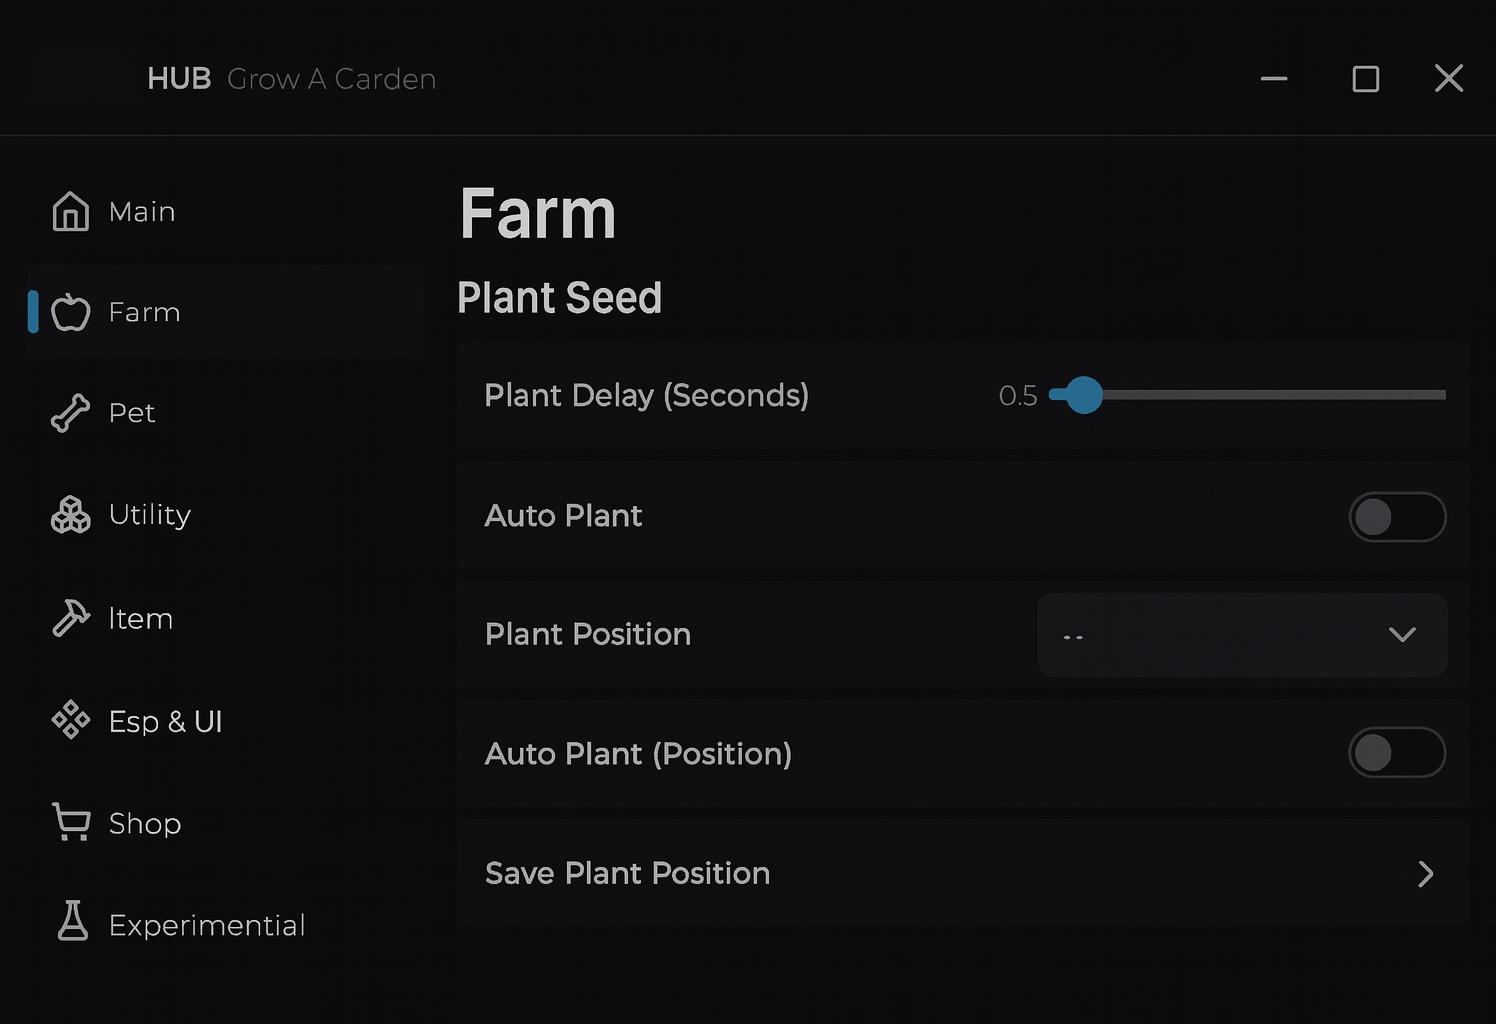This screenshot has width=1496, height=1024.
Task: Click the HUB title text
Action: coord(179,79)
